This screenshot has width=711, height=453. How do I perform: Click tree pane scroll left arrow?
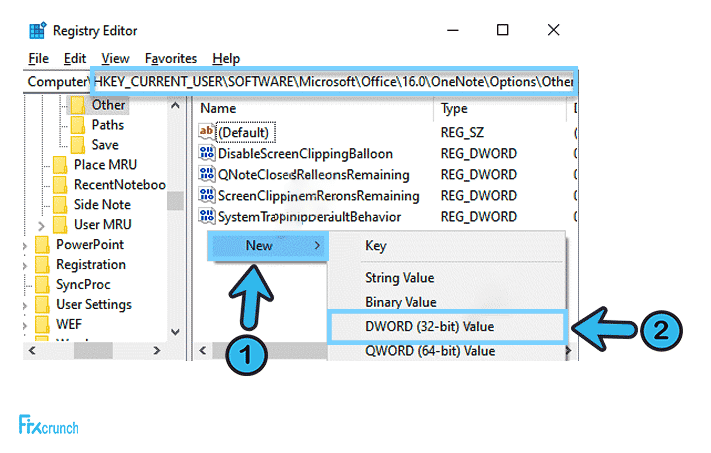tap(32, 351)
